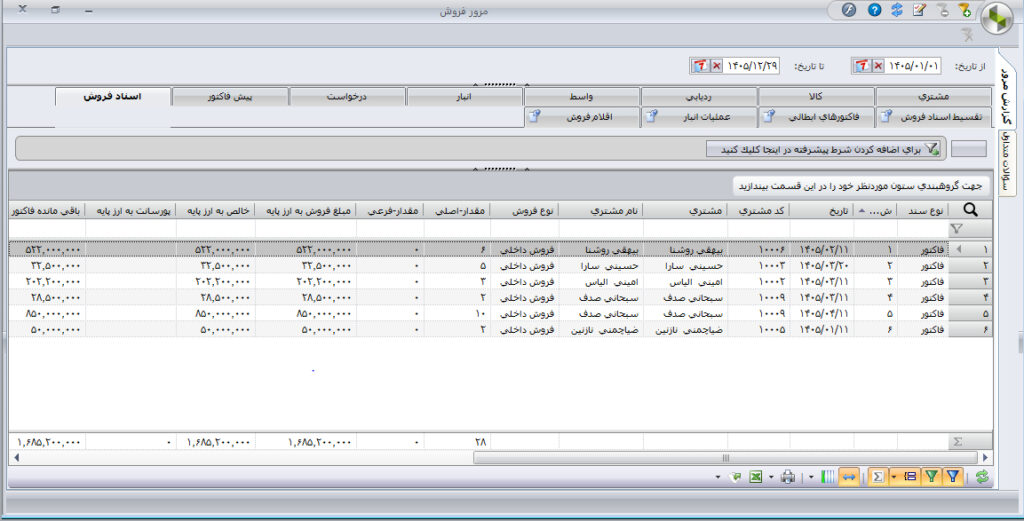Open the سوالات متداول vertical side tab
Viewport: 1024px width, 521px height.
1006,162
